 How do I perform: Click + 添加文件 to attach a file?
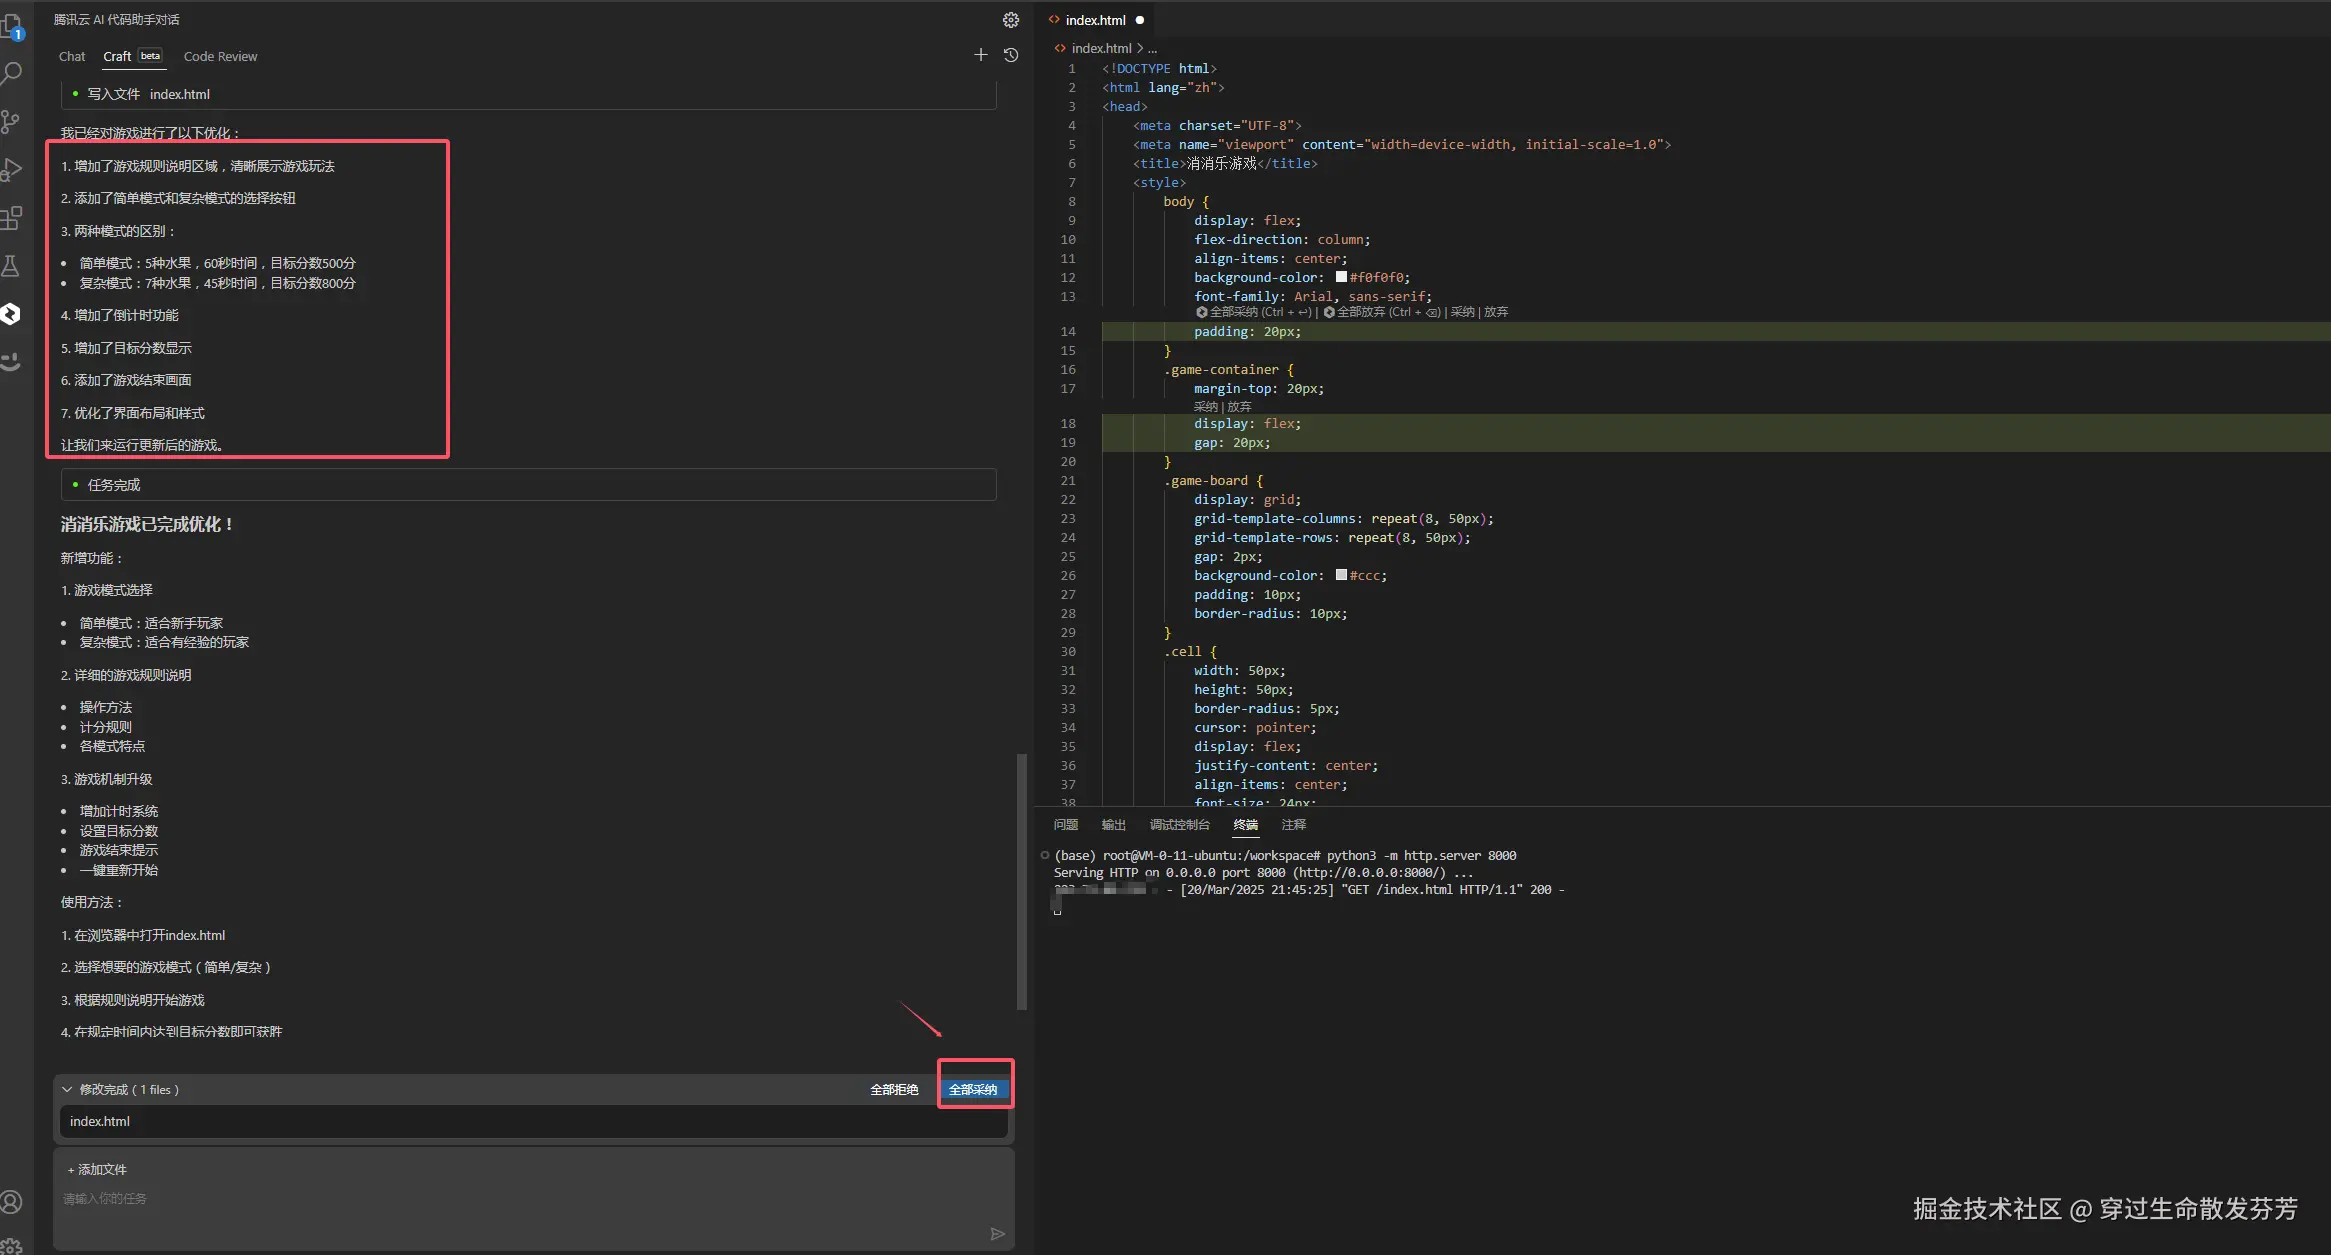[x=97, y=1169]
